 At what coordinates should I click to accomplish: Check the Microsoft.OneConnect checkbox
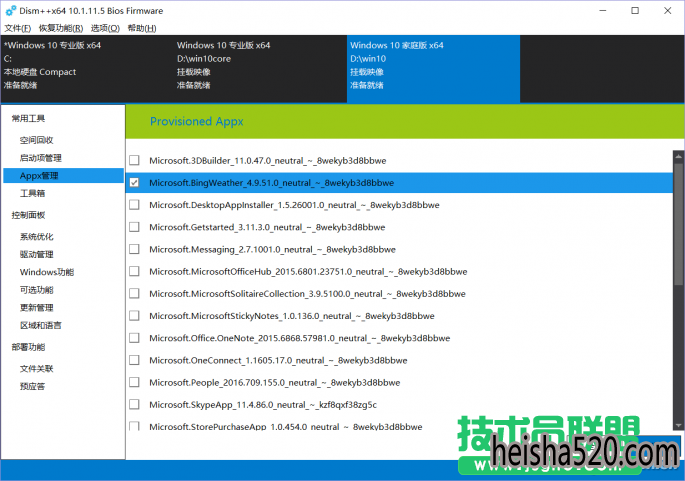point(135,360)
